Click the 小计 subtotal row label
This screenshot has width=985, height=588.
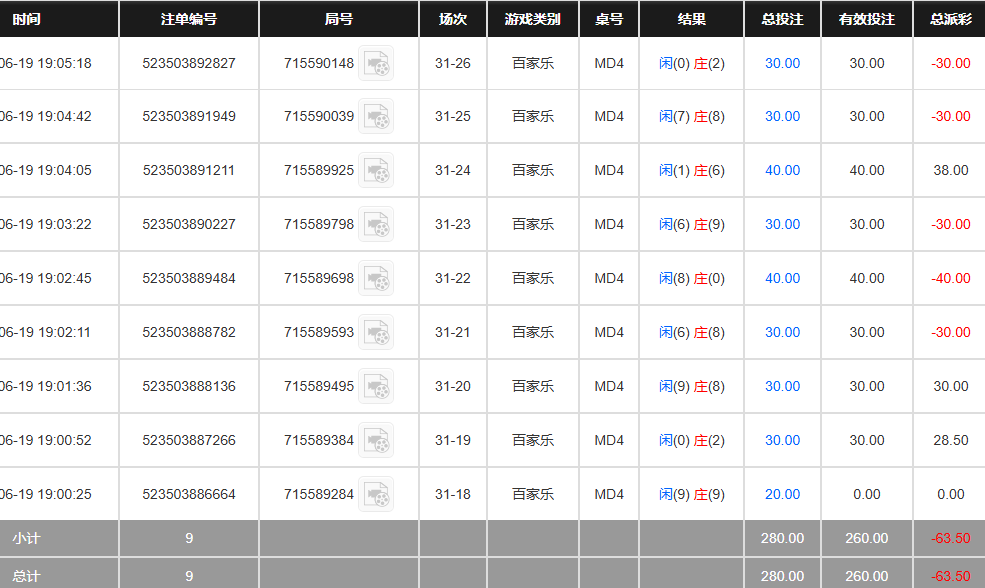click(26, 538)
